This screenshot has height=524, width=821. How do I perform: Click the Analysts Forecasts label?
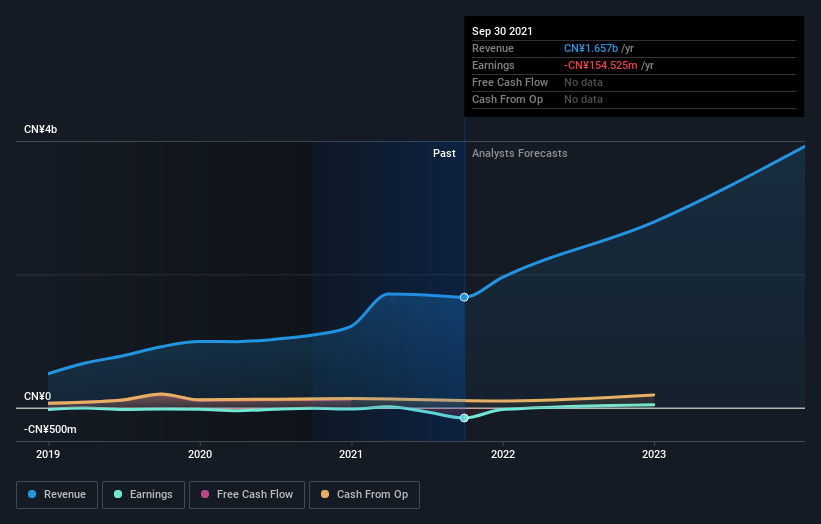519,153
